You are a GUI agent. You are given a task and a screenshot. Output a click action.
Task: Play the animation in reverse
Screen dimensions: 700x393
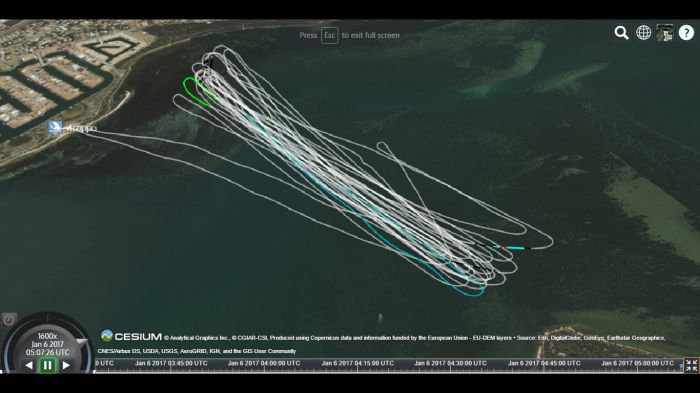[x=29, y=365]
